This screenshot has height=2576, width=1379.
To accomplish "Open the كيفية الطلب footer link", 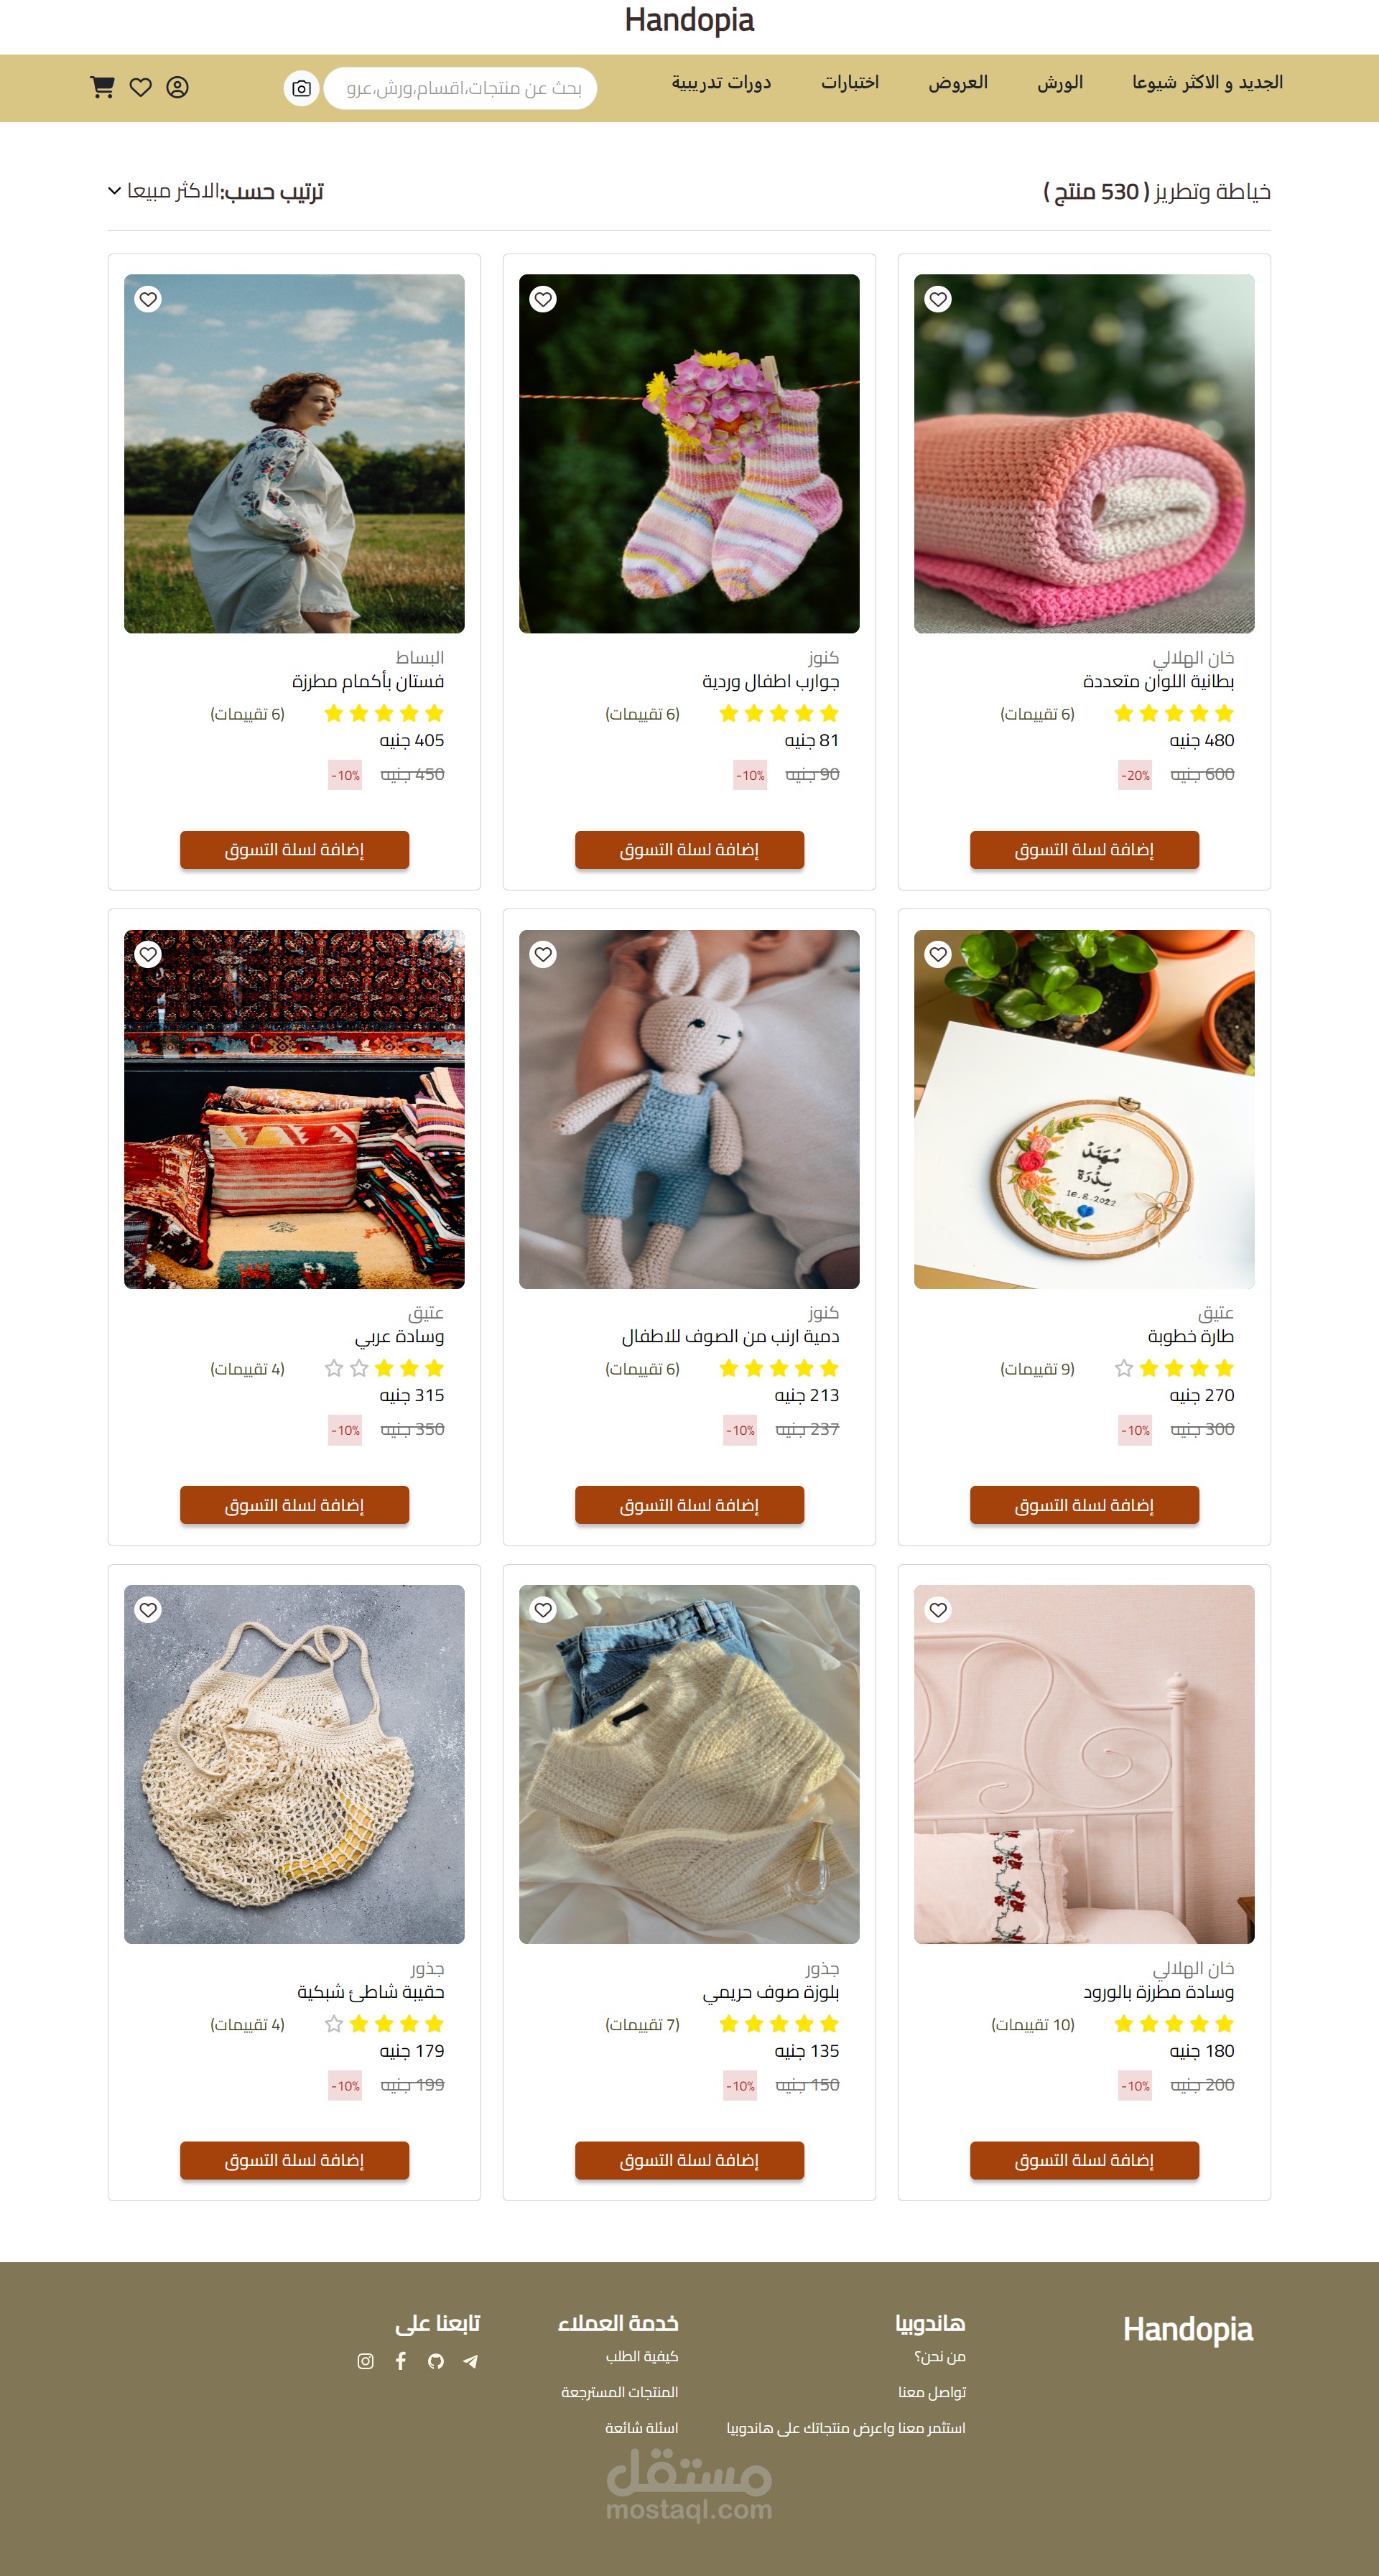I will tap(642, 2357).
